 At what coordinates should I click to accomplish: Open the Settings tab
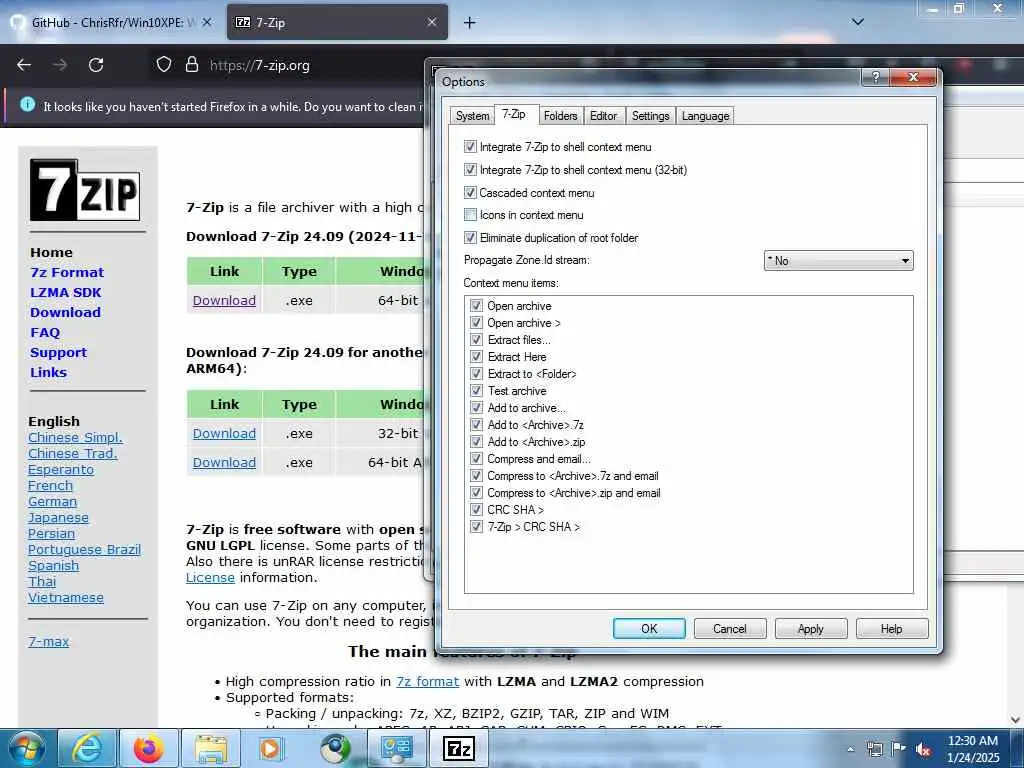(650, 116)
